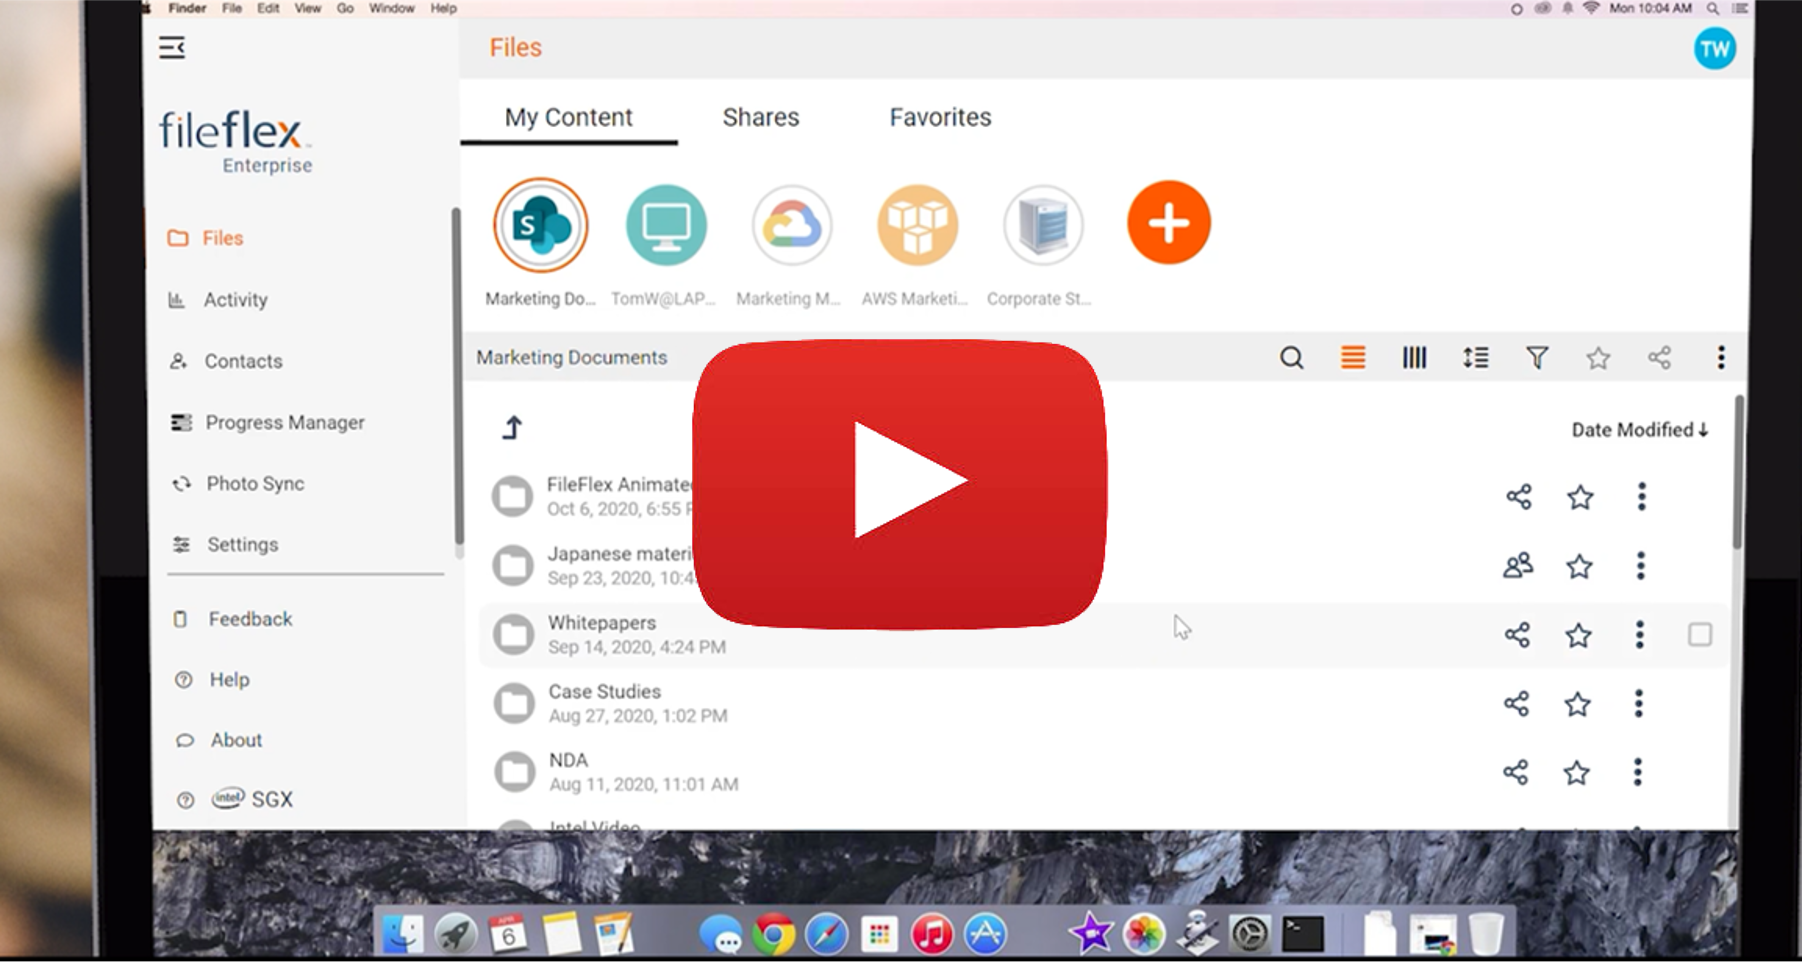Share the Whitepapers folder
Viewport: 1802px width, 962px height.
pos(1518,634)
